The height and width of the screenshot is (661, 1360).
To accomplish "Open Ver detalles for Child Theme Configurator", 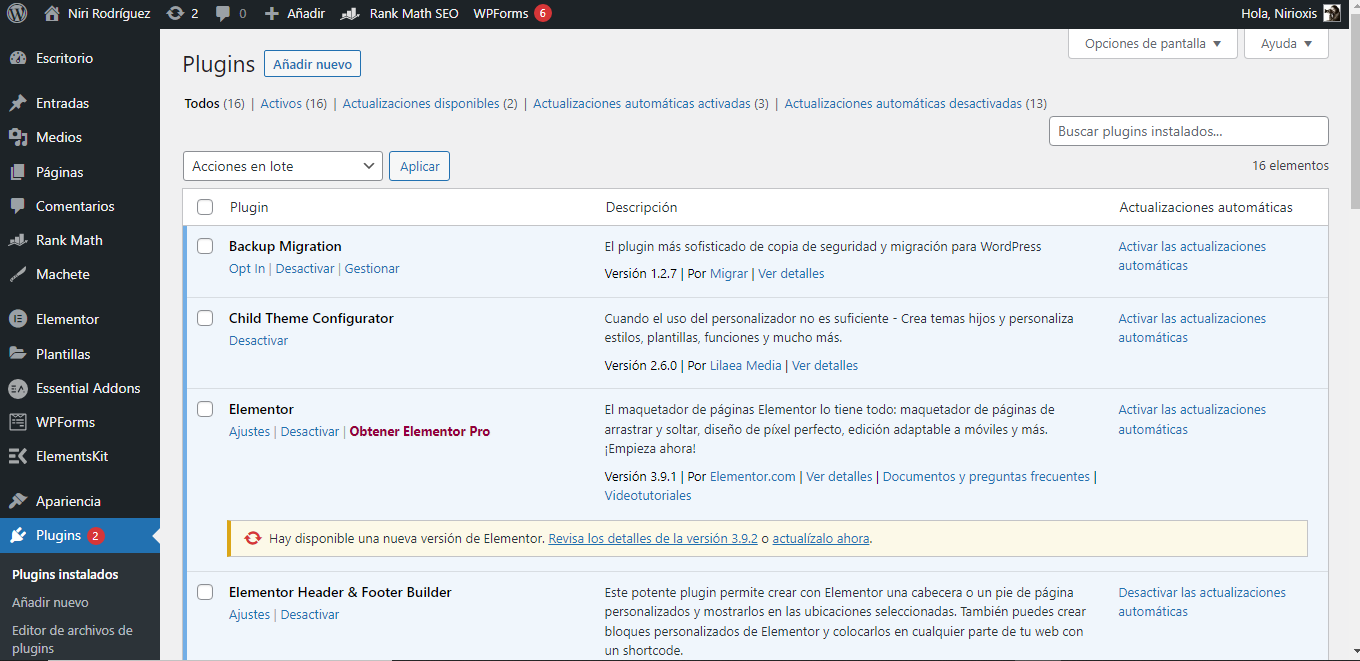I will (x=825, y=366).
